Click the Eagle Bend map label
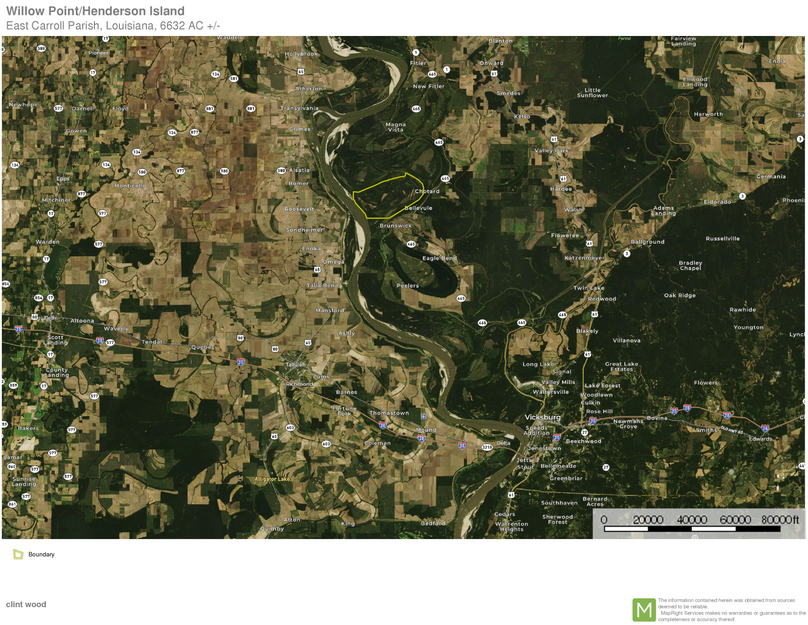Image resolution: width=808 pixels, height=625 pixels. click(x=439, y=258)
